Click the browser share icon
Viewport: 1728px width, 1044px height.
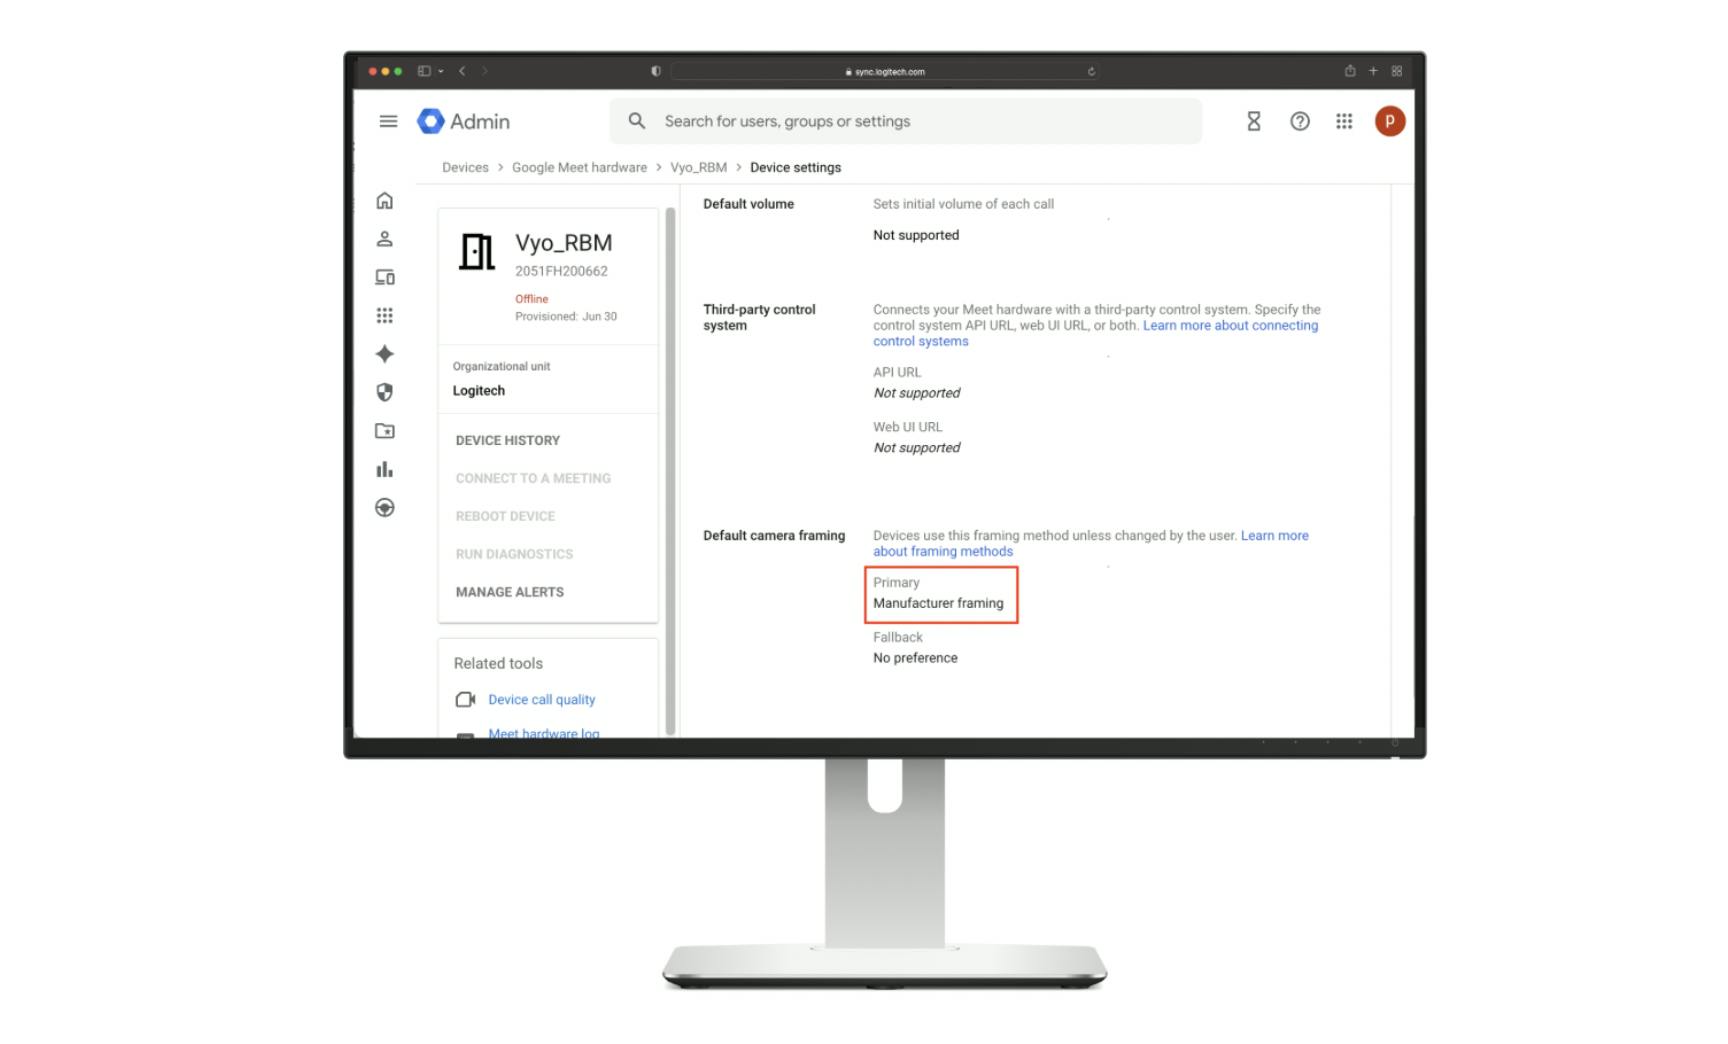tap(1350, 71)
